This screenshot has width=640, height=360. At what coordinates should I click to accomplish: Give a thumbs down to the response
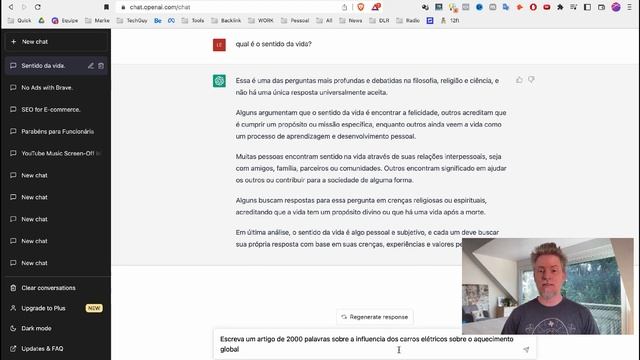[531, 80]
